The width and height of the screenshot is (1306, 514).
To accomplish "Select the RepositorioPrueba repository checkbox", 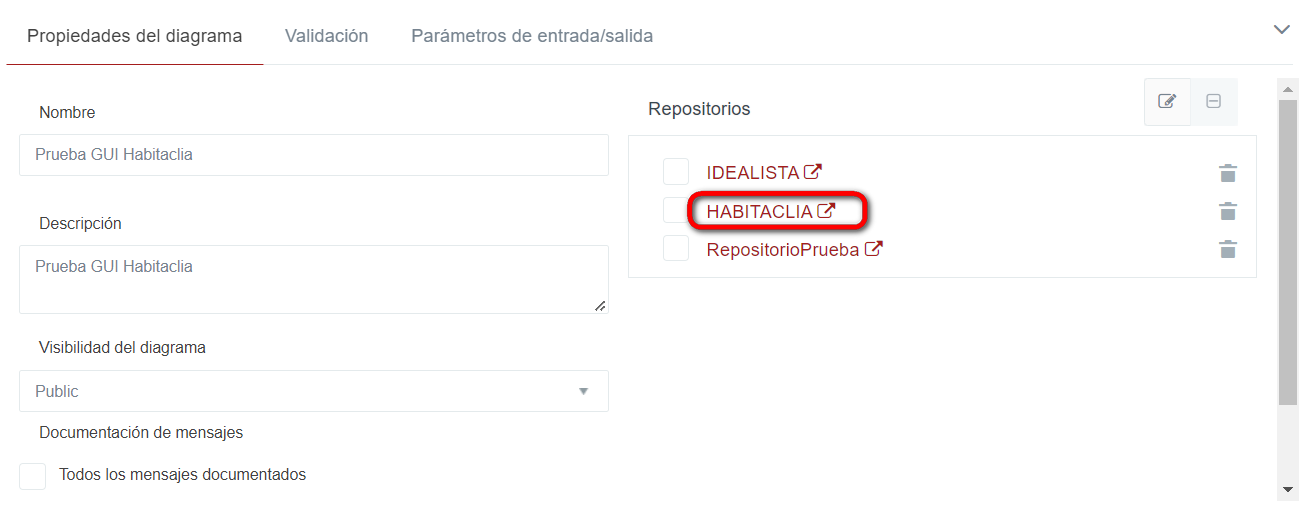I will click(676, 248).
